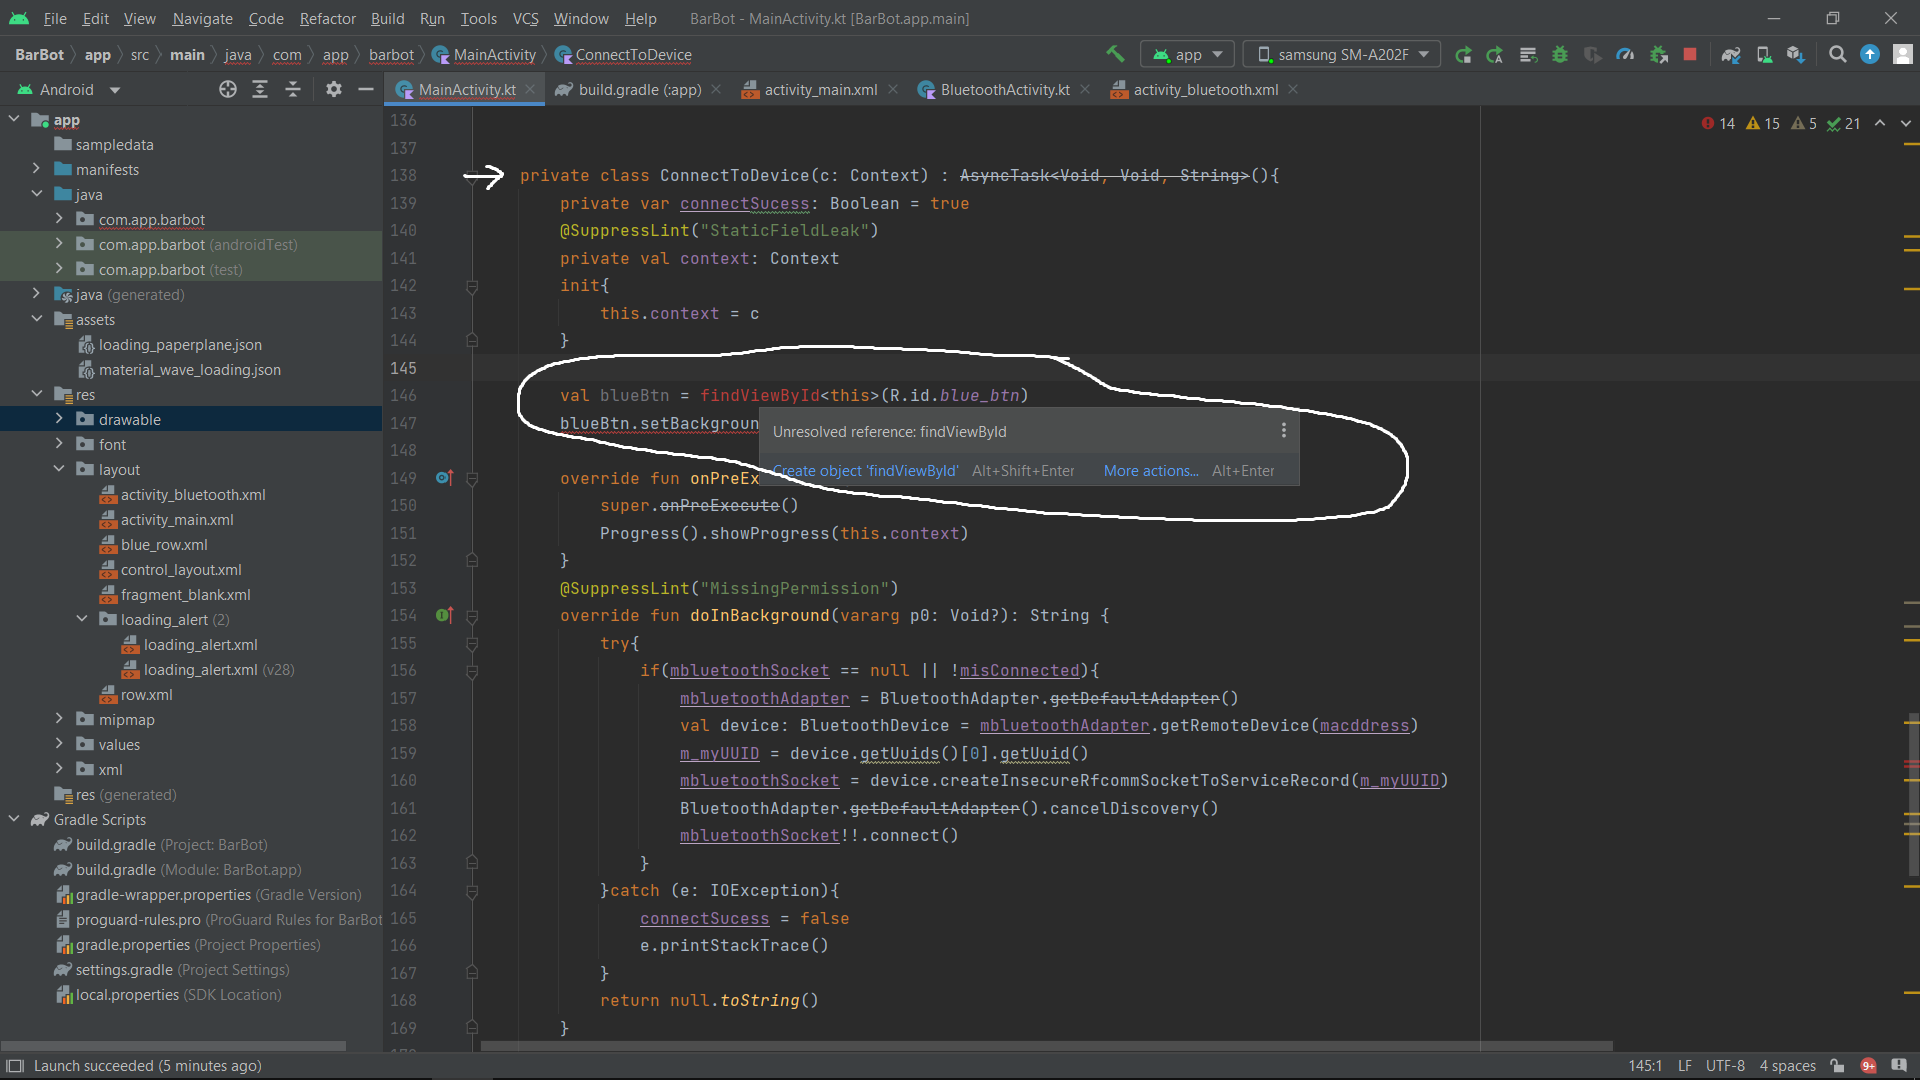1920x1080 pixels.
Task: Click Expand All in Project panel
Action: (260, 90)
